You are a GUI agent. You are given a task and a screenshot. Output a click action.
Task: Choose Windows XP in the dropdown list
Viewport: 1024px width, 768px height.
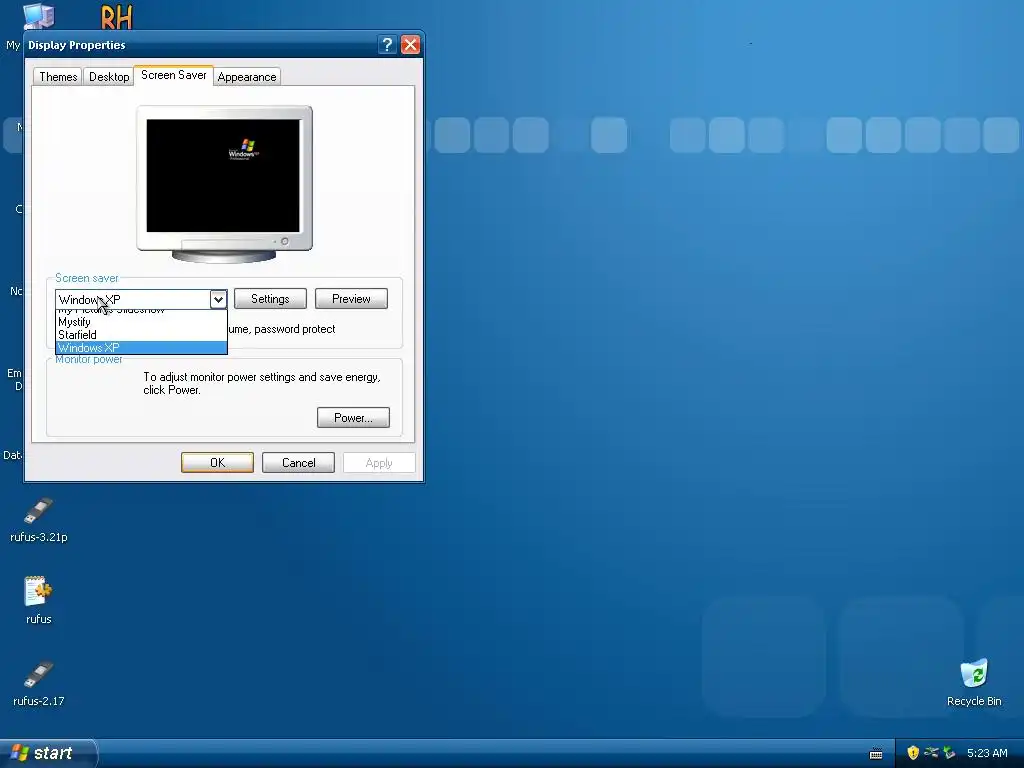(141, 348)
